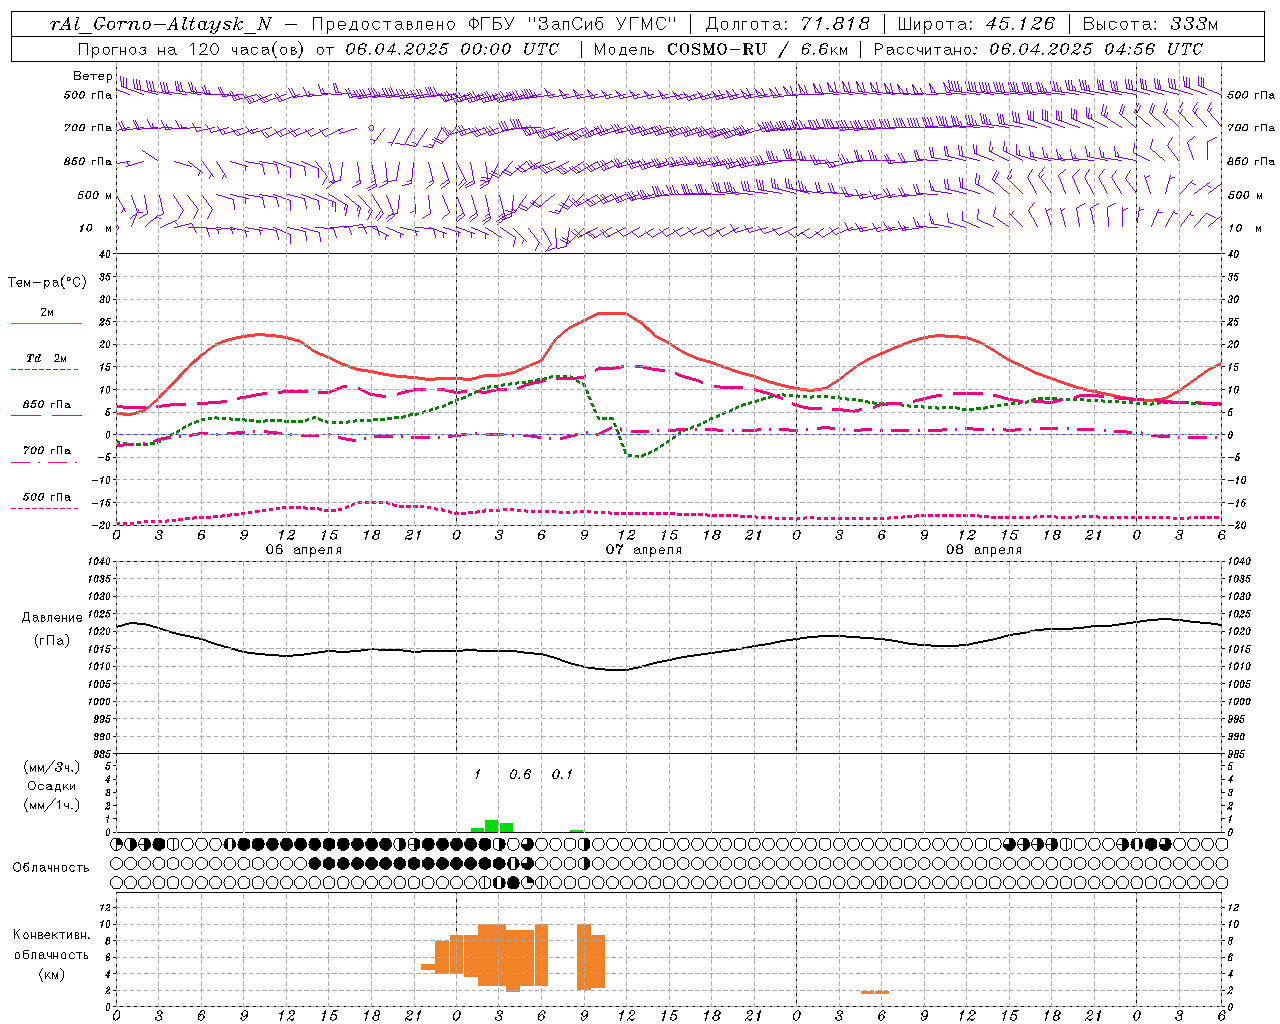
Task: Click the Тем-ра(°C) panel label
Action: point(47,283)
